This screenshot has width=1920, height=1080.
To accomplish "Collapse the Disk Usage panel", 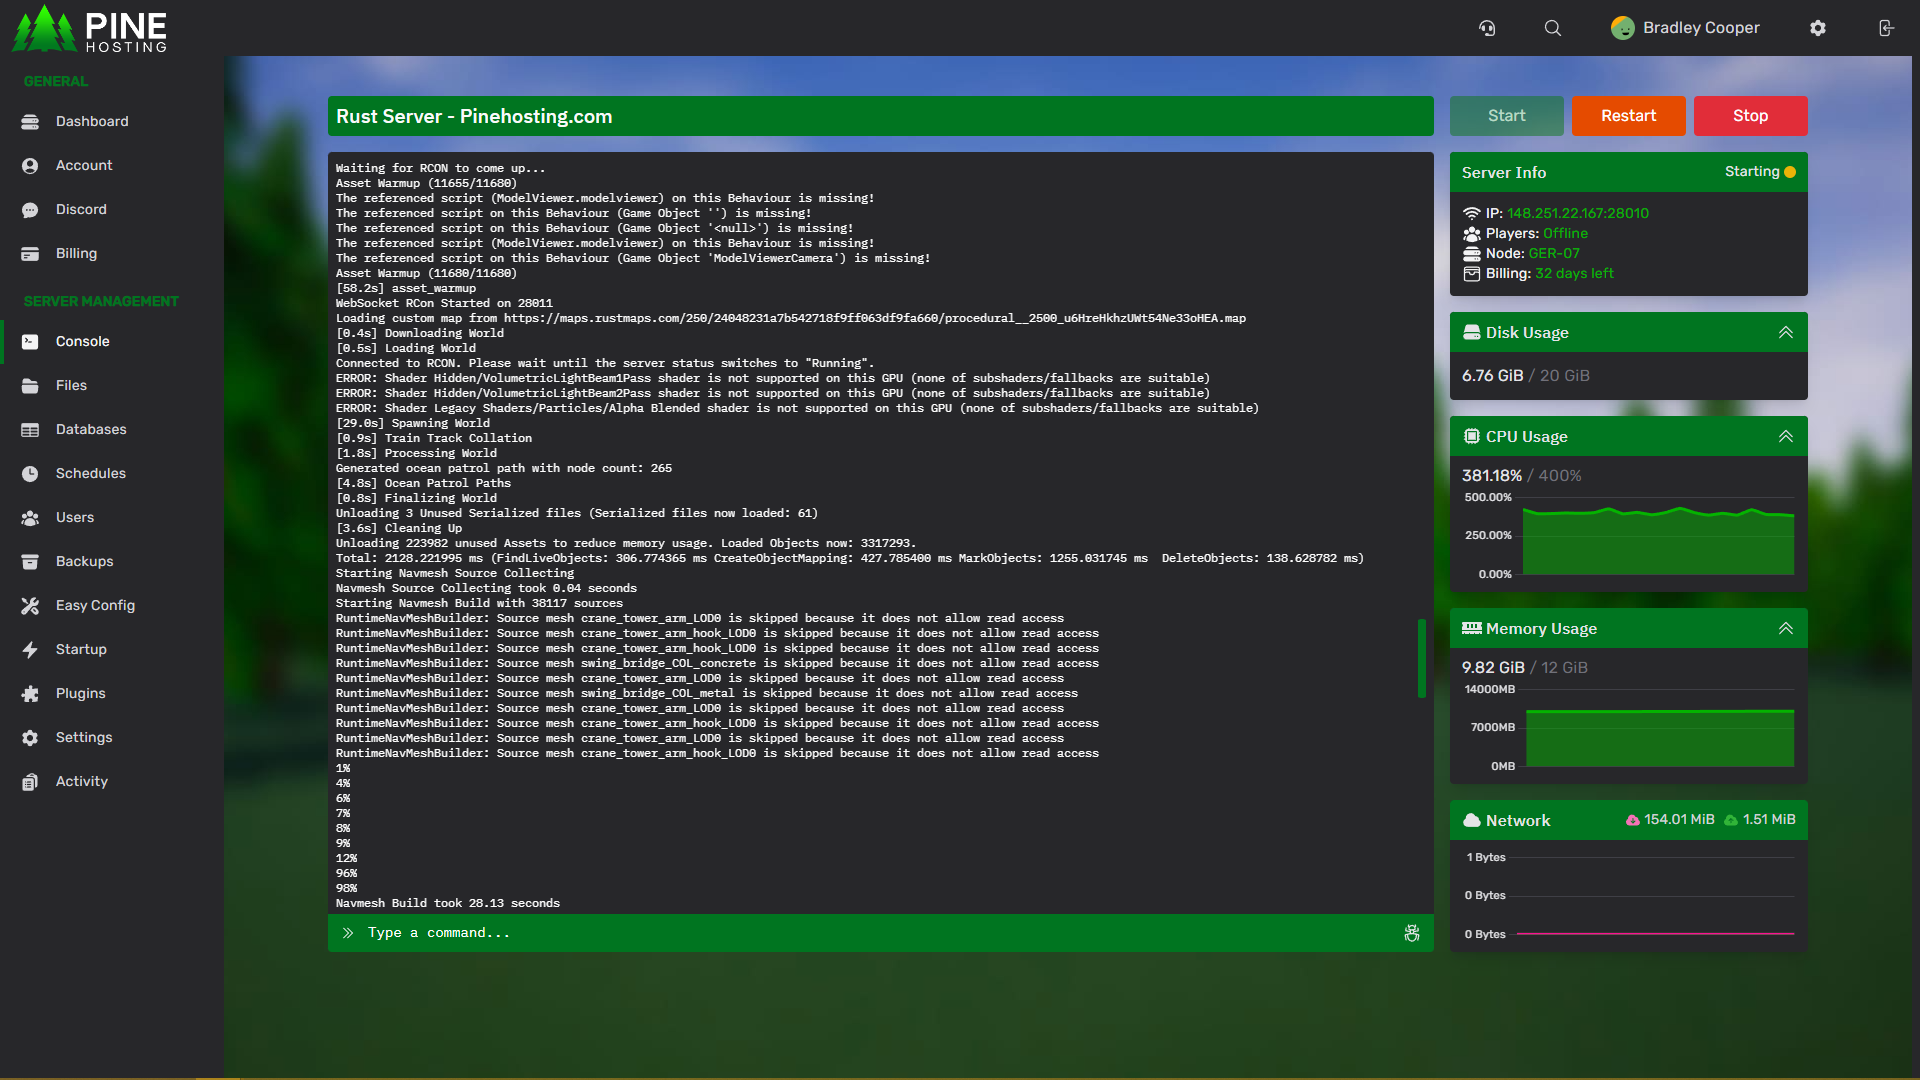I will tap(1785, 332).
